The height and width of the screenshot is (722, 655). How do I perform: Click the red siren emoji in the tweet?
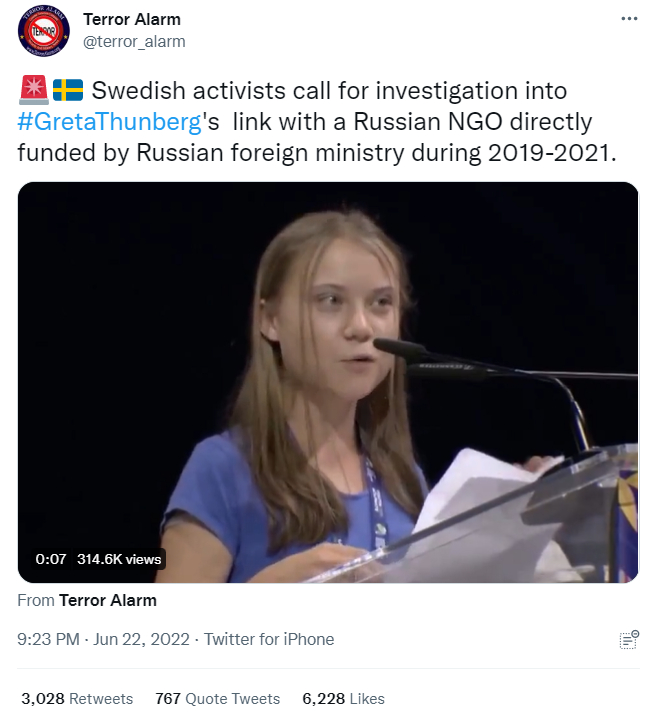click(x=33, y=92)
